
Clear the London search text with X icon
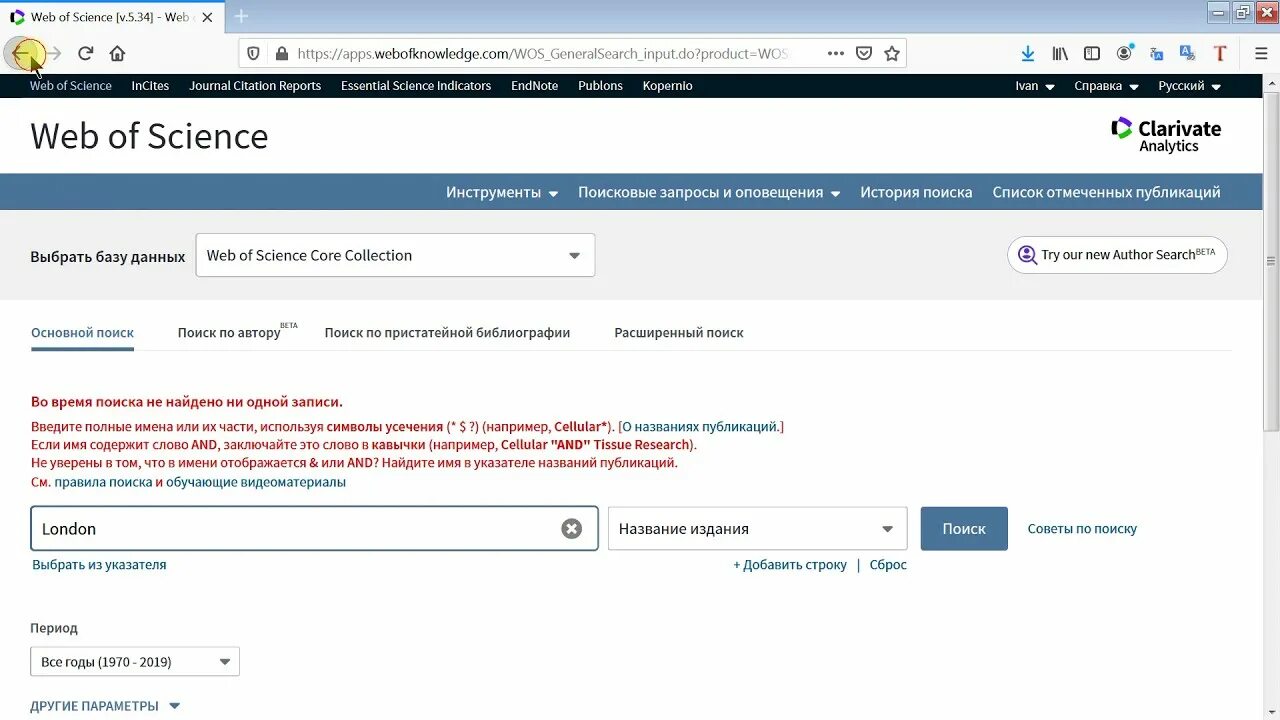[x=571, y=529]
